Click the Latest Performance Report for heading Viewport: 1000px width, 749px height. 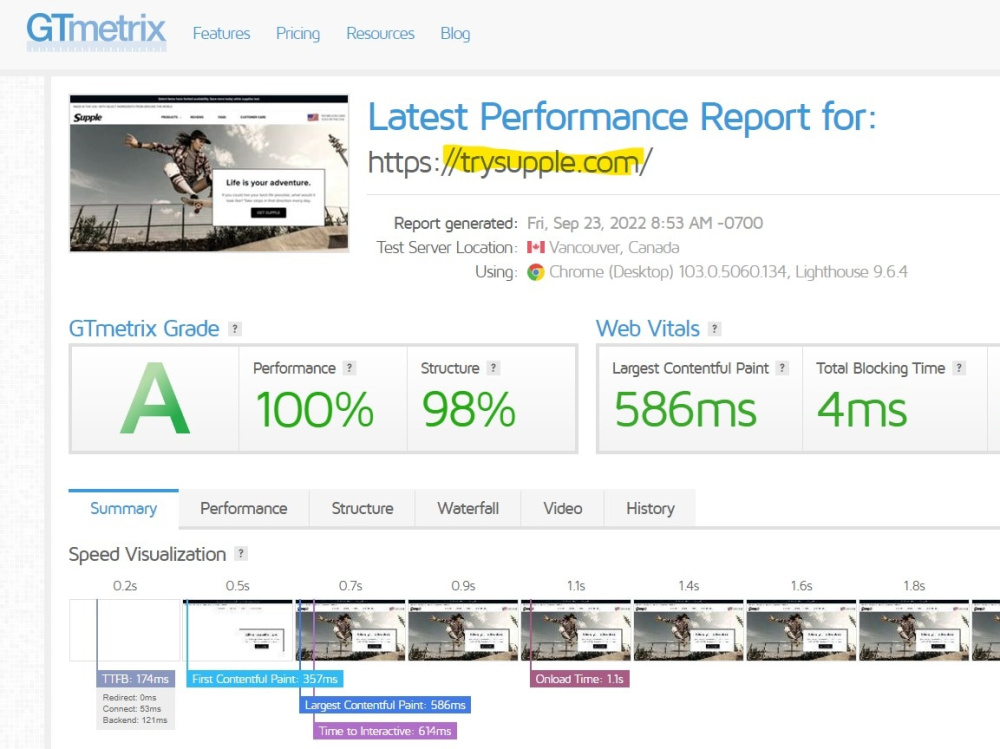(x=622, y=117)
